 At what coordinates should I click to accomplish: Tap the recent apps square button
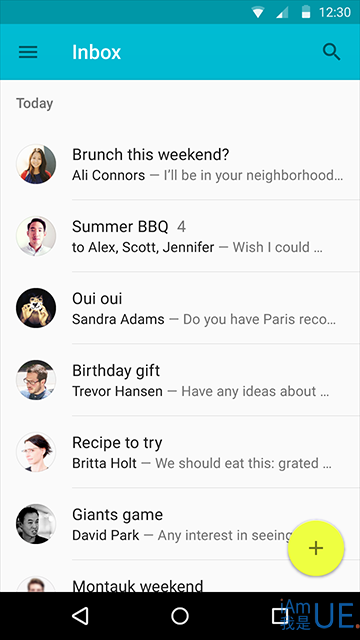pyautogui.click(x=280, y=616)
